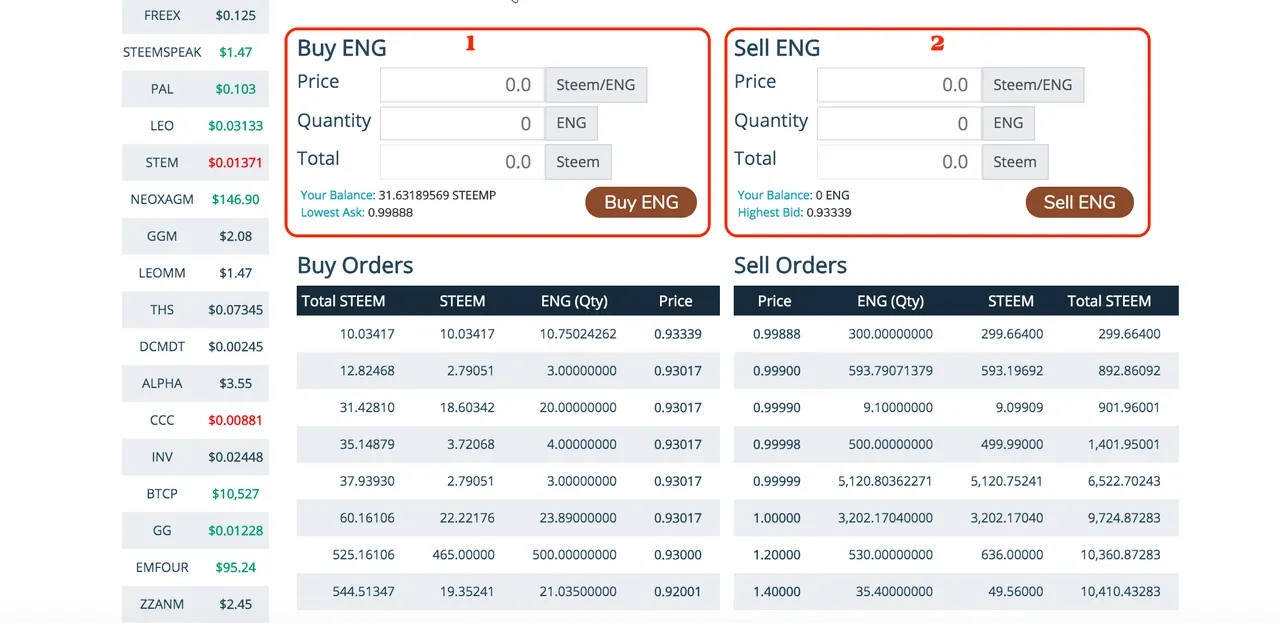The height and width of the screenshot is (623, 1280).
Task: Focus the Buy ENG Total field
Action: coord(462,162)
